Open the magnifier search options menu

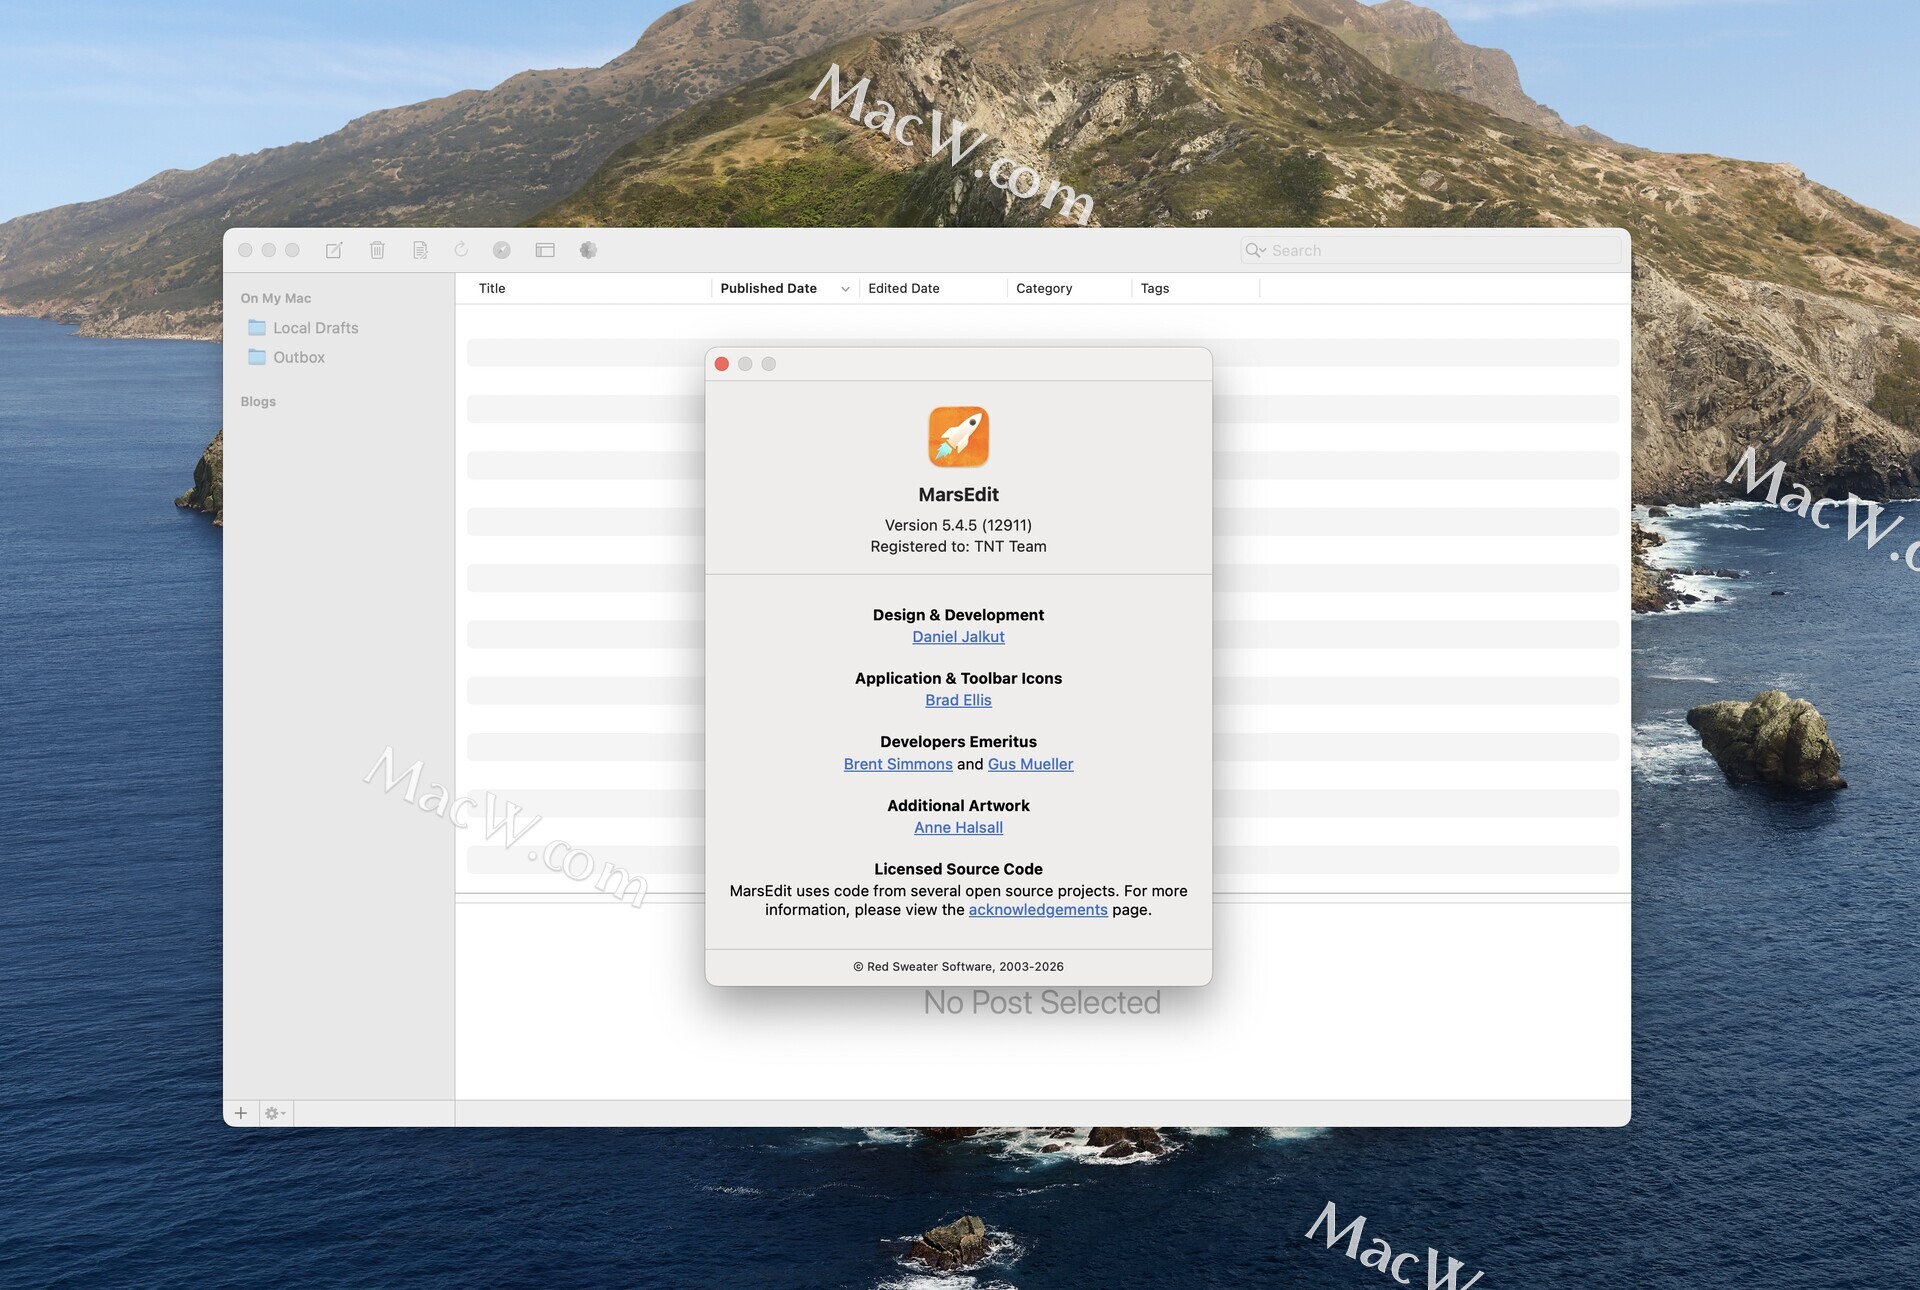1256,250
